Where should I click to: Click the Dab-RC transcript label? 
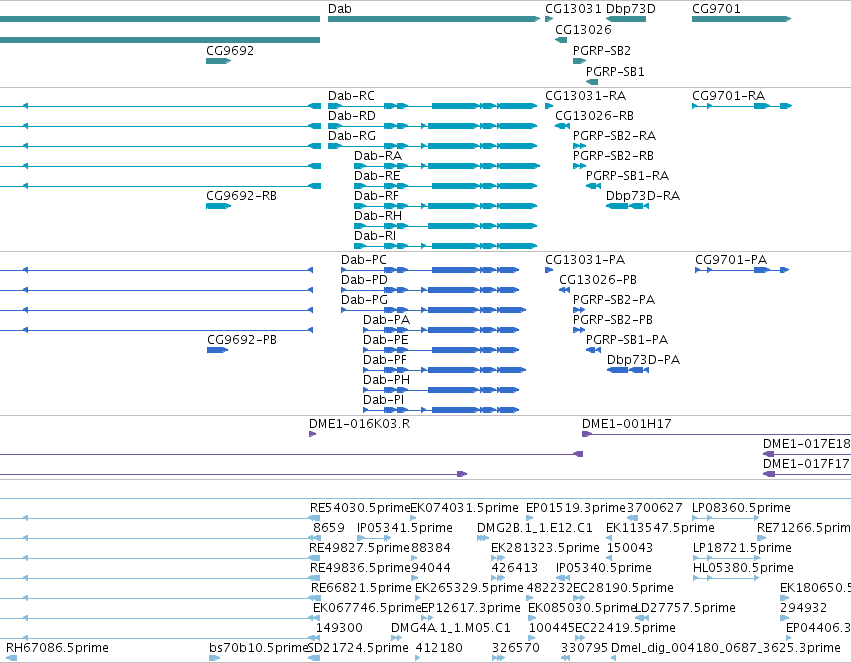point(351,96)
